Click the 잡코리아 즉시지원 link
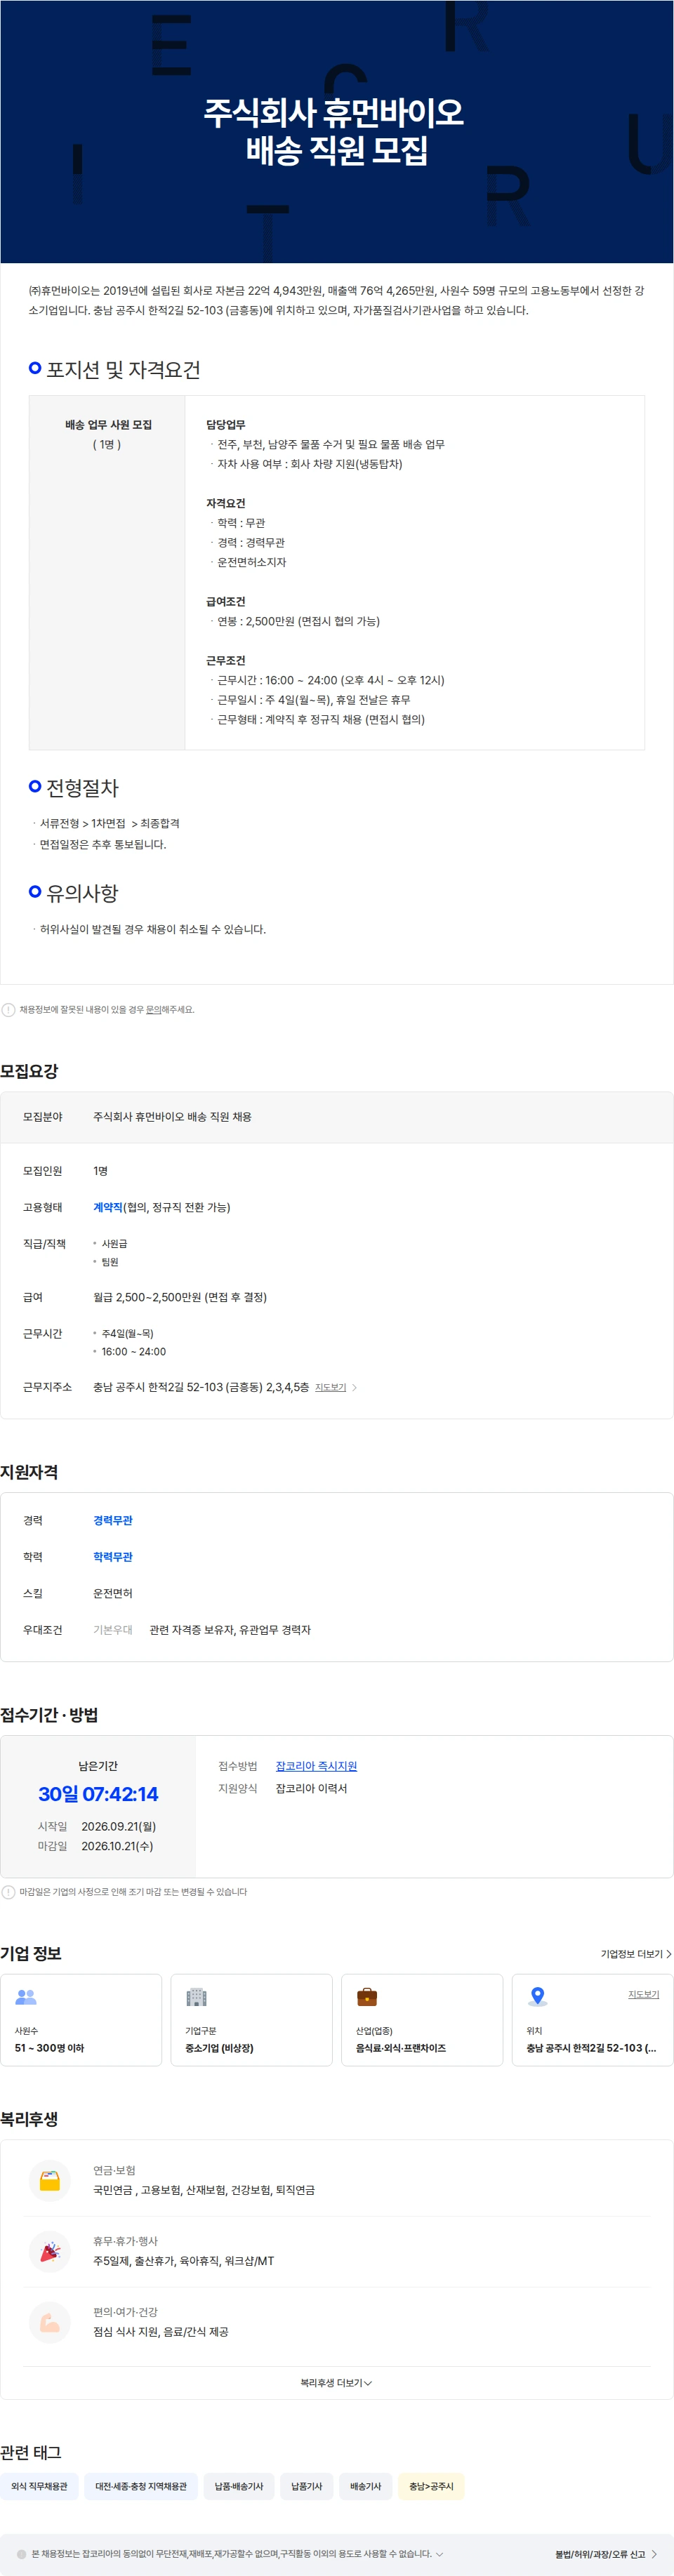 pos(316,1767)
